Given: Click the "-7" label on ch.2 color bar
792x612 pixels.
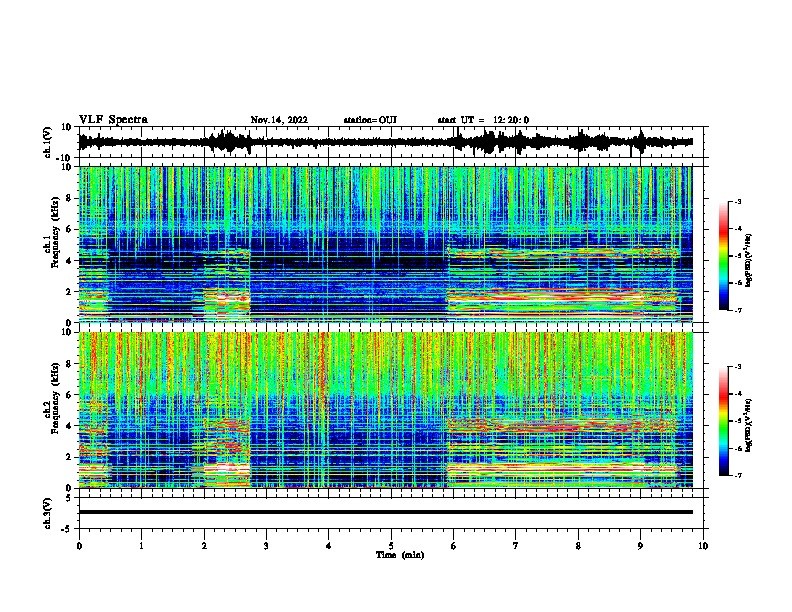Looking at the screenshot, I should tap(737, 475).
